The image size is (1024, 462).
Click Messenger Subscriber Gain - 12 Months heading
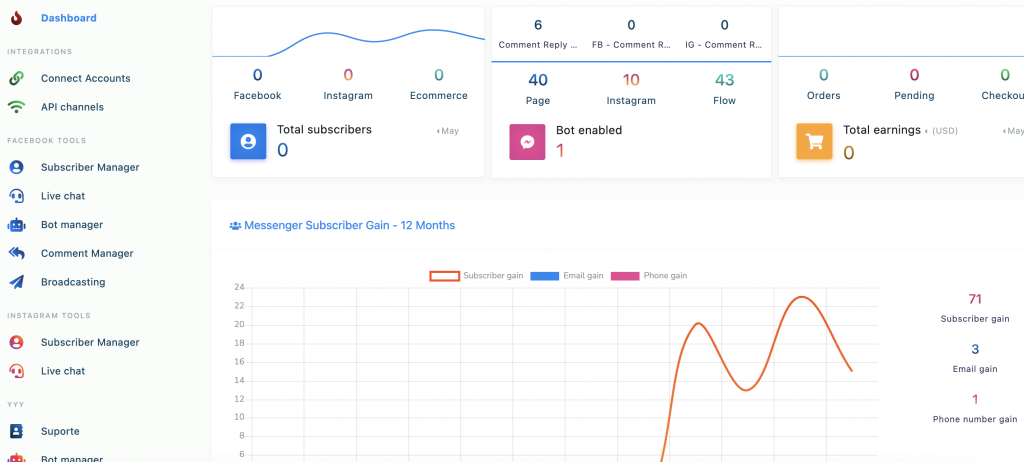click(x=349, y=225)
